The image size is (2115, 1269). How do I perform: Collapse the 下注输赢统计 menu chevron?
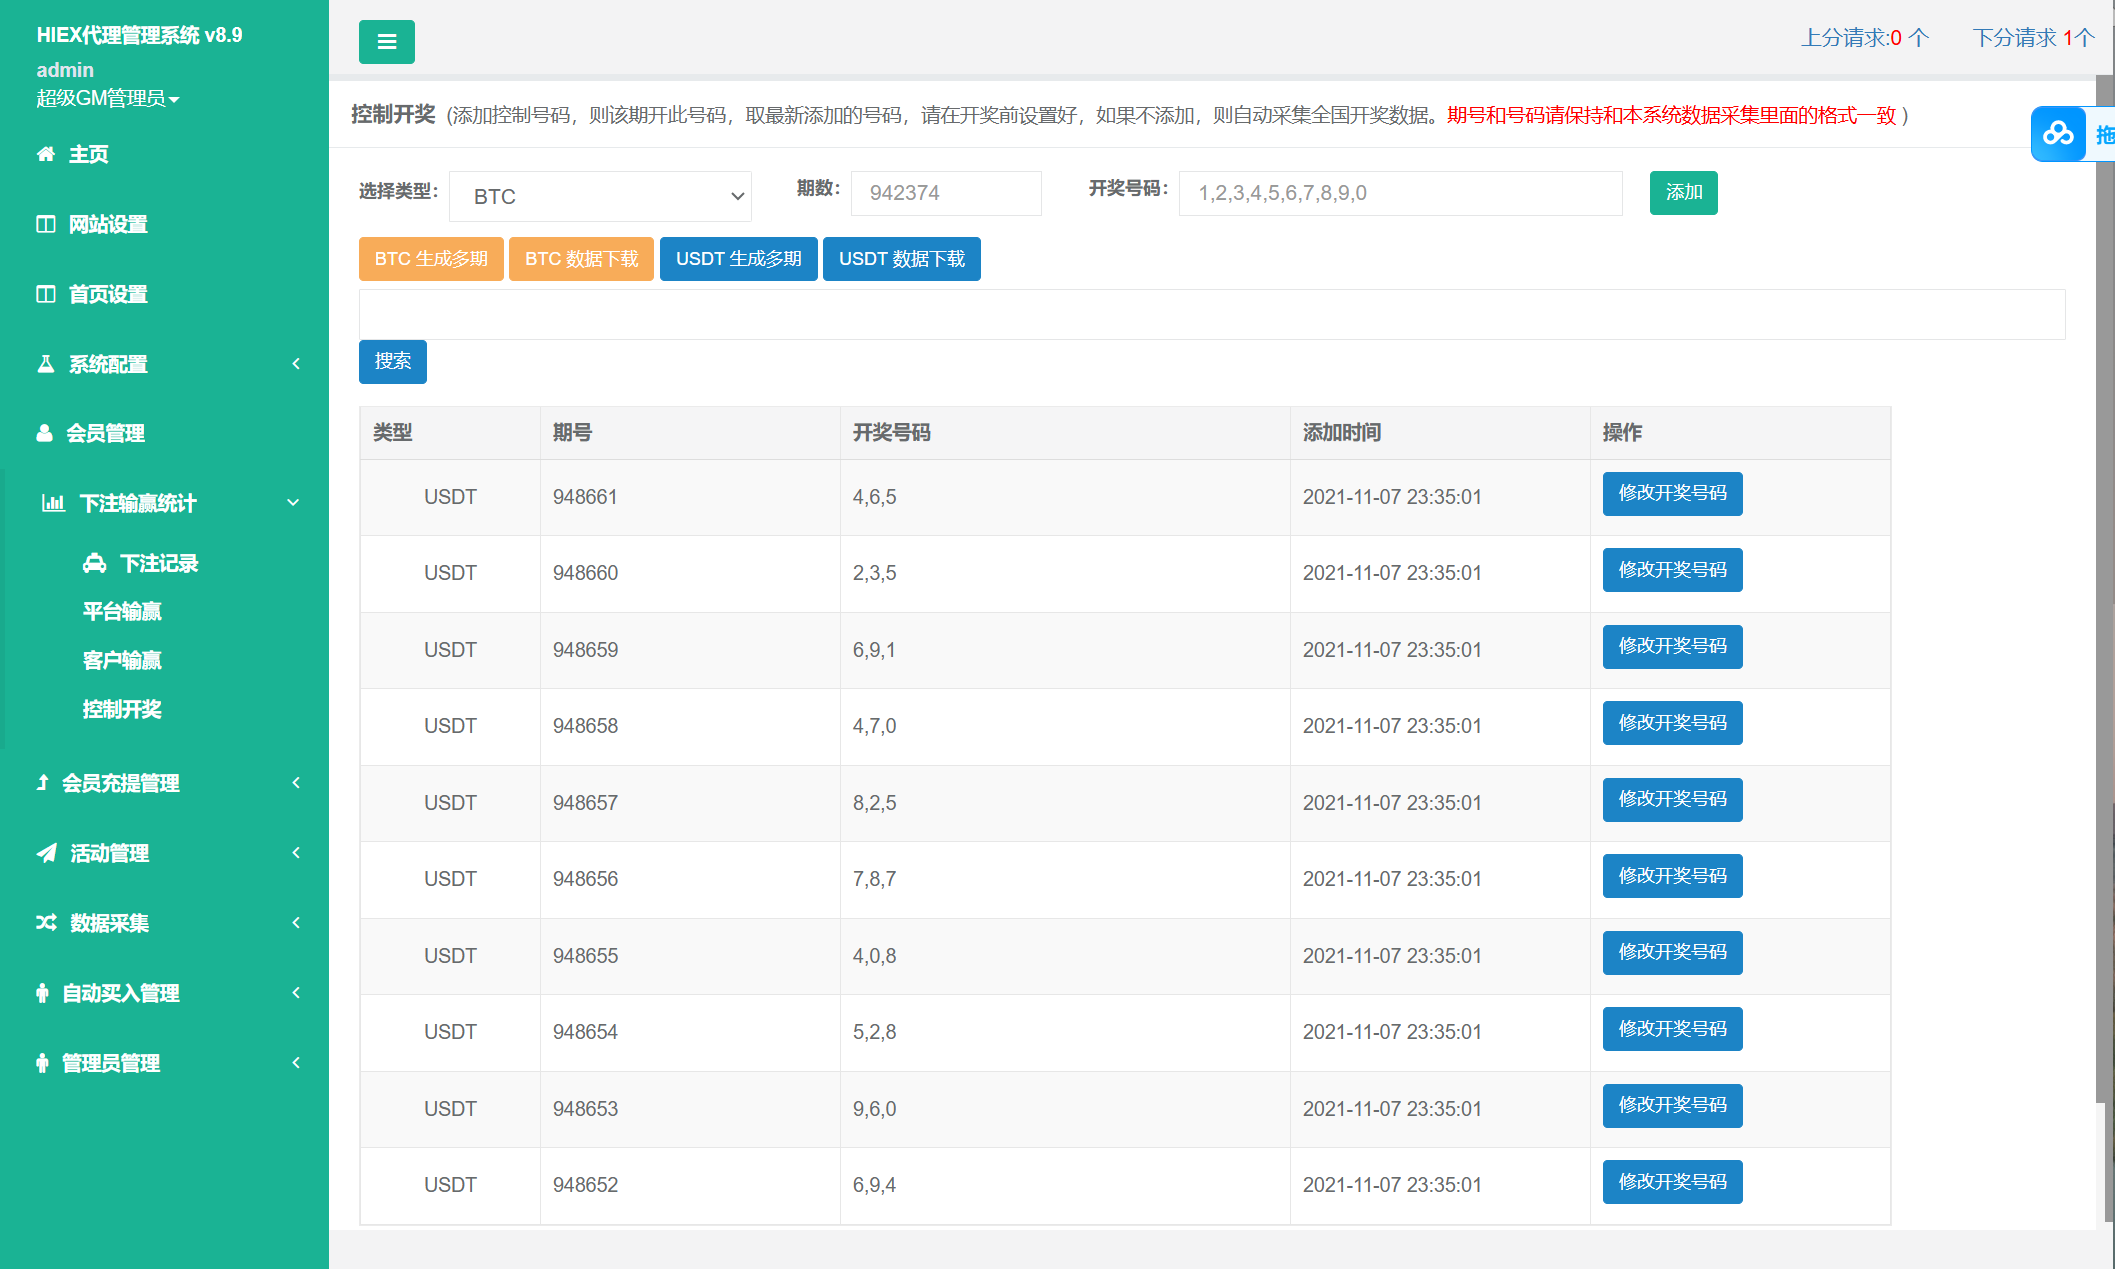pos(293,503)
